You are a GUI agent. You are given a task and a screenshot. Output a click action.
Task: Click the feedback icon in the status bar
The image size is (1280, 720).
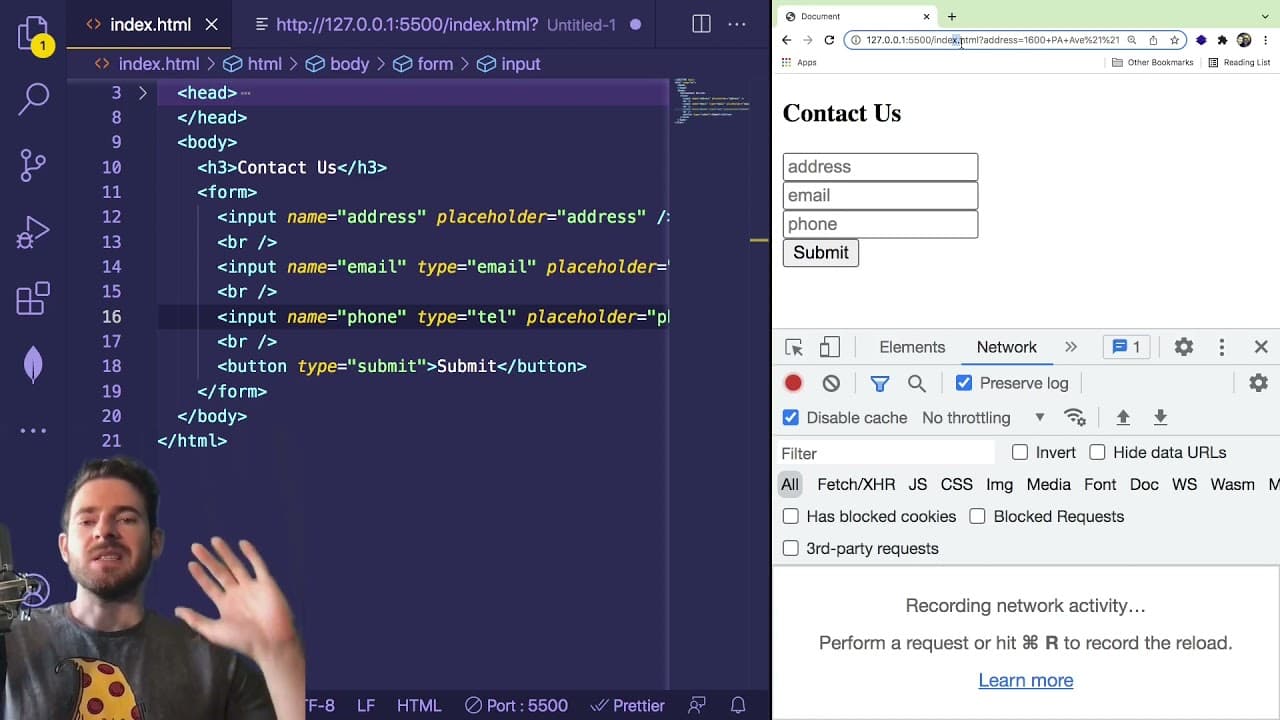pyautogui.click(x=697, y=705)
